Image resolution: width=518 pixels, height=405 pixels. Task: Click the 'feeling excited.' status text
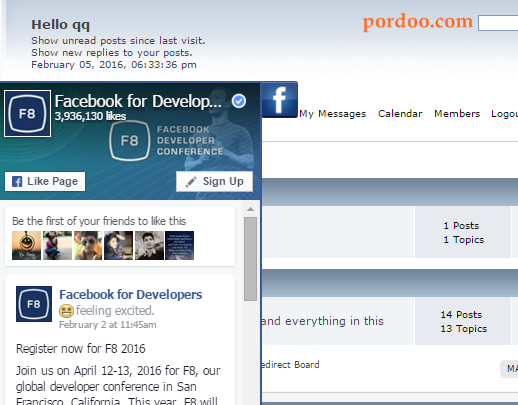click(x=115, y=311)
